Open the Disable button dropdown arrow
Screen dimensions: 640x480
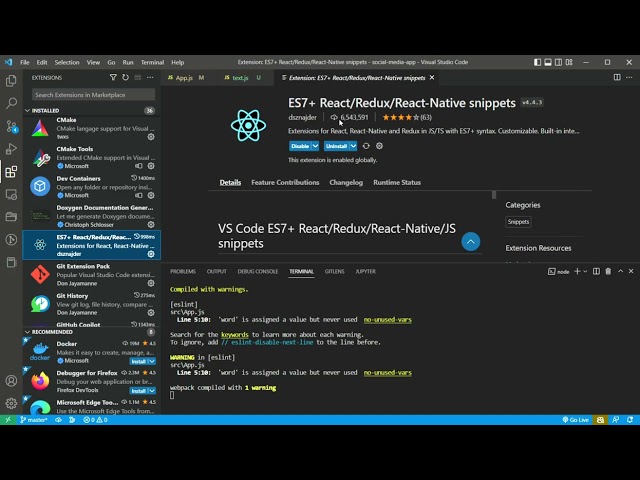click(316, 146)
